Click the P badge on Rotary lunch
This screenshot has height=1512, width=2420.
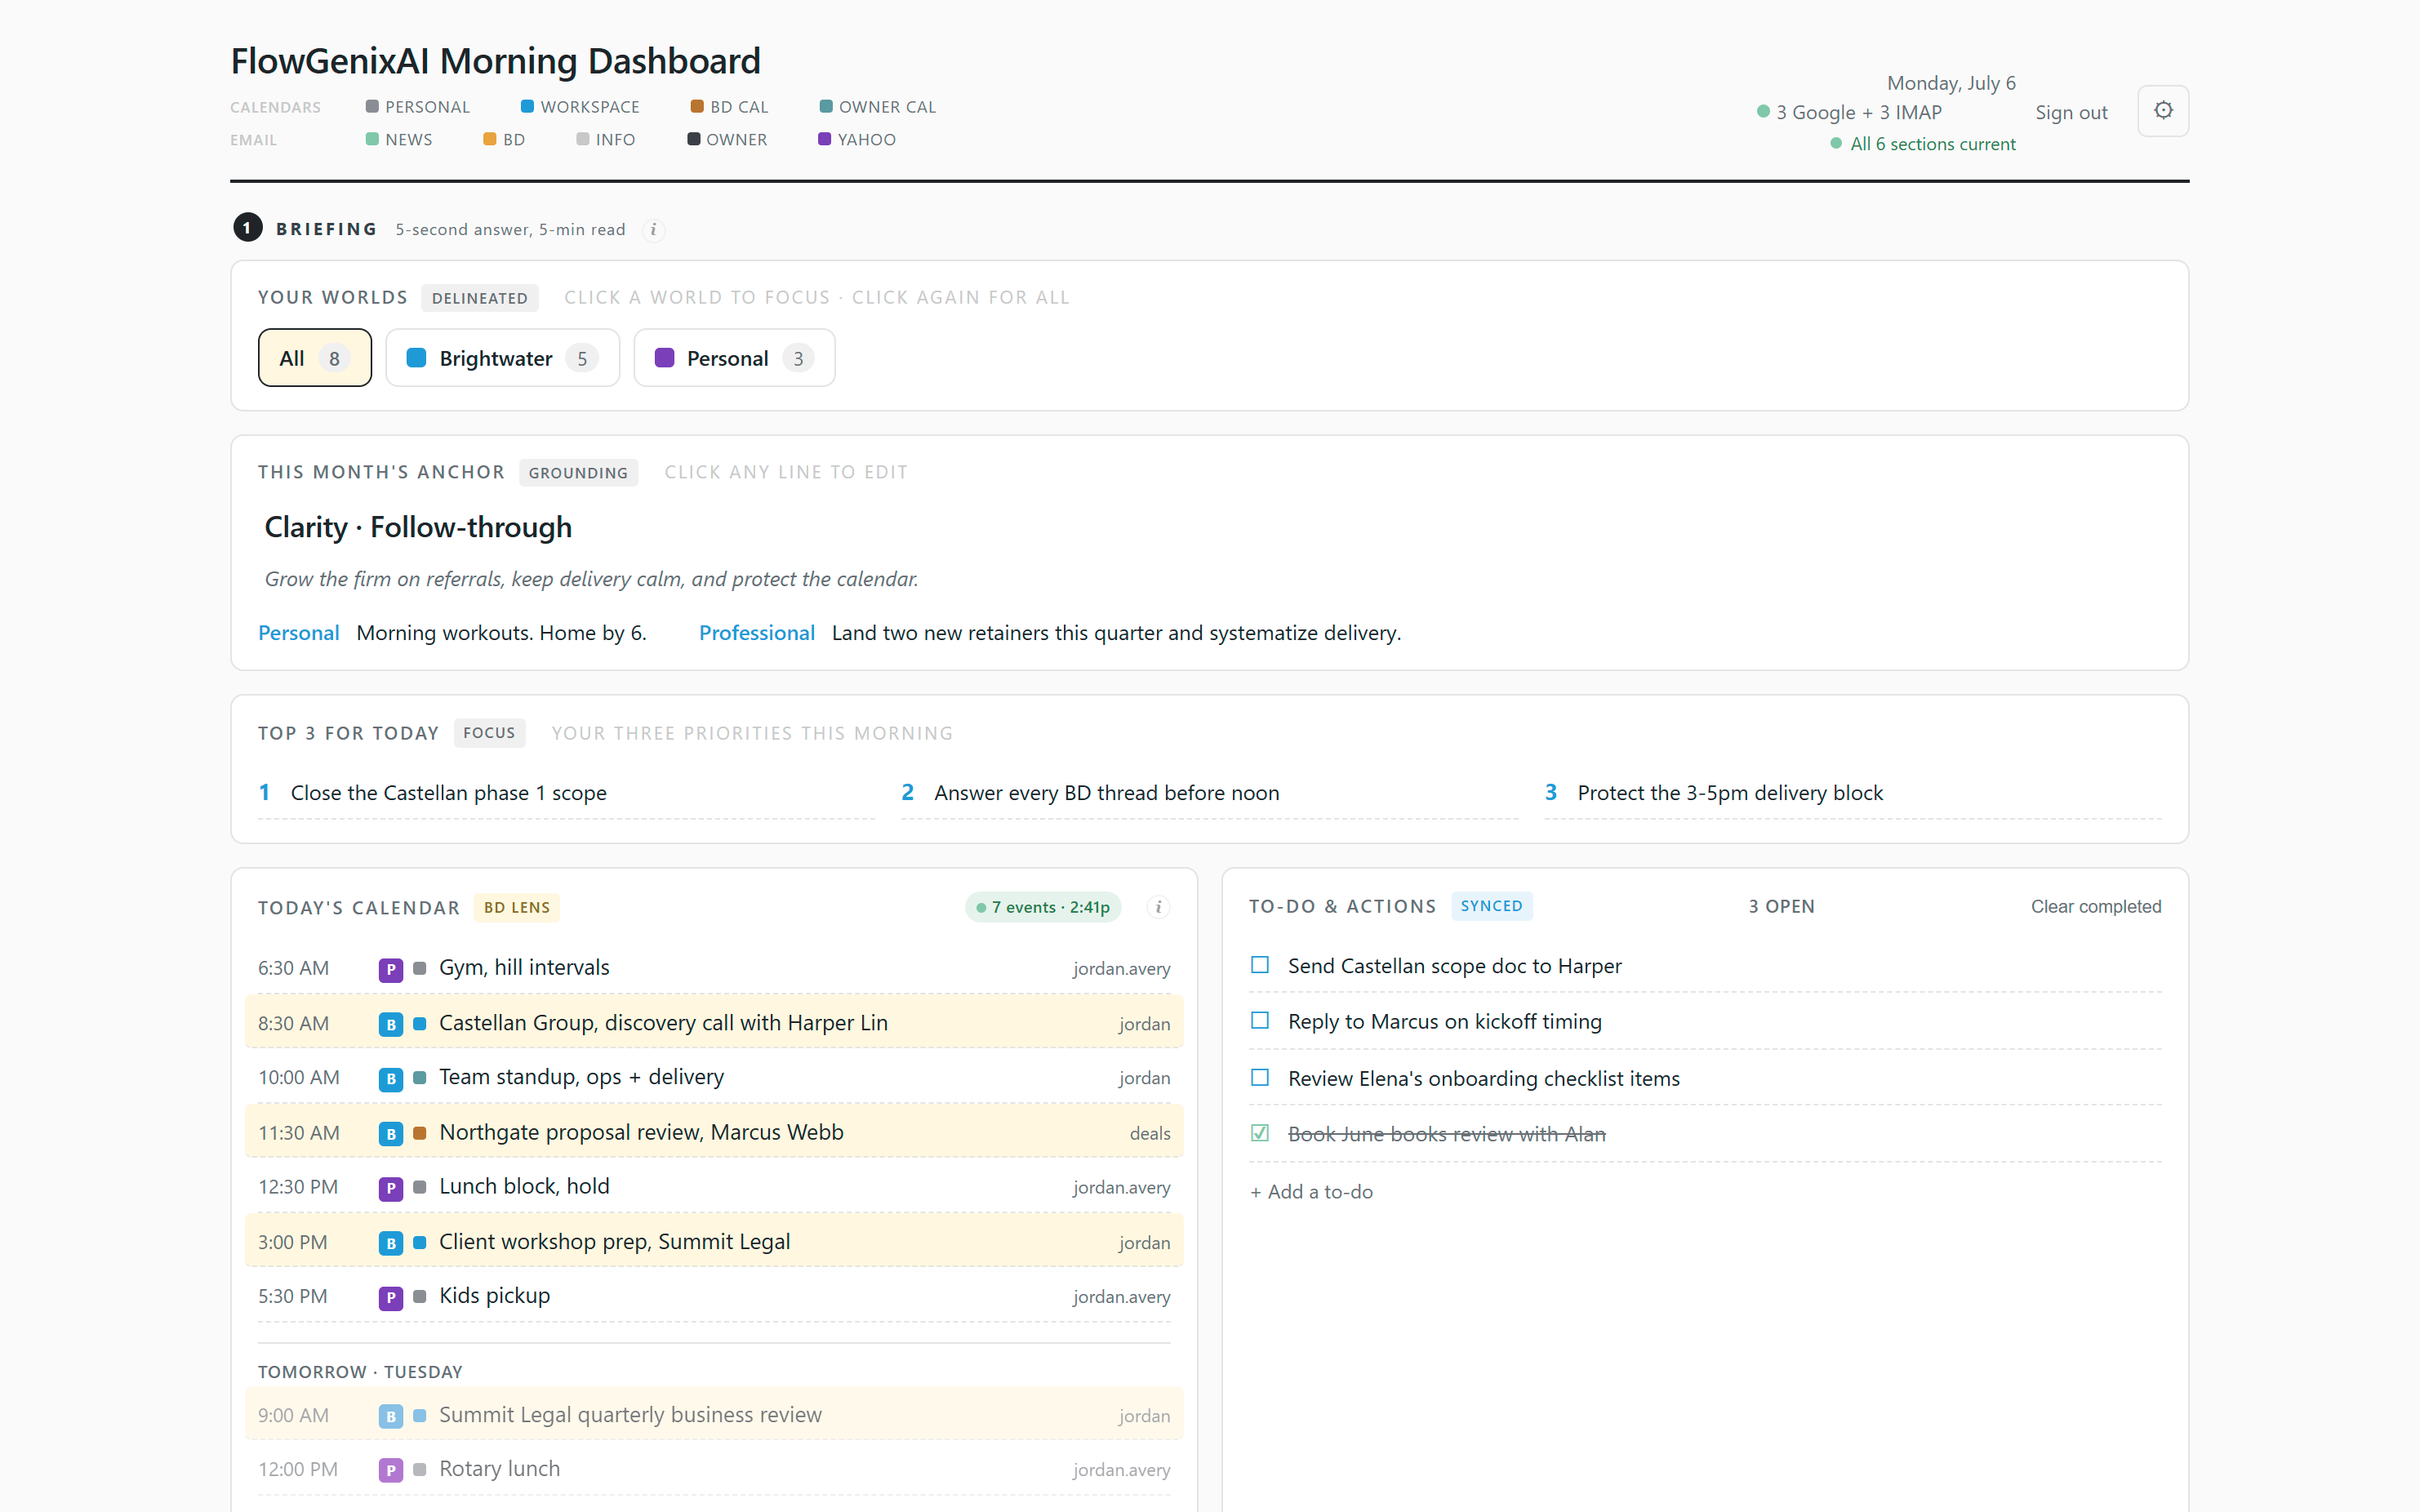(391, 1470)
